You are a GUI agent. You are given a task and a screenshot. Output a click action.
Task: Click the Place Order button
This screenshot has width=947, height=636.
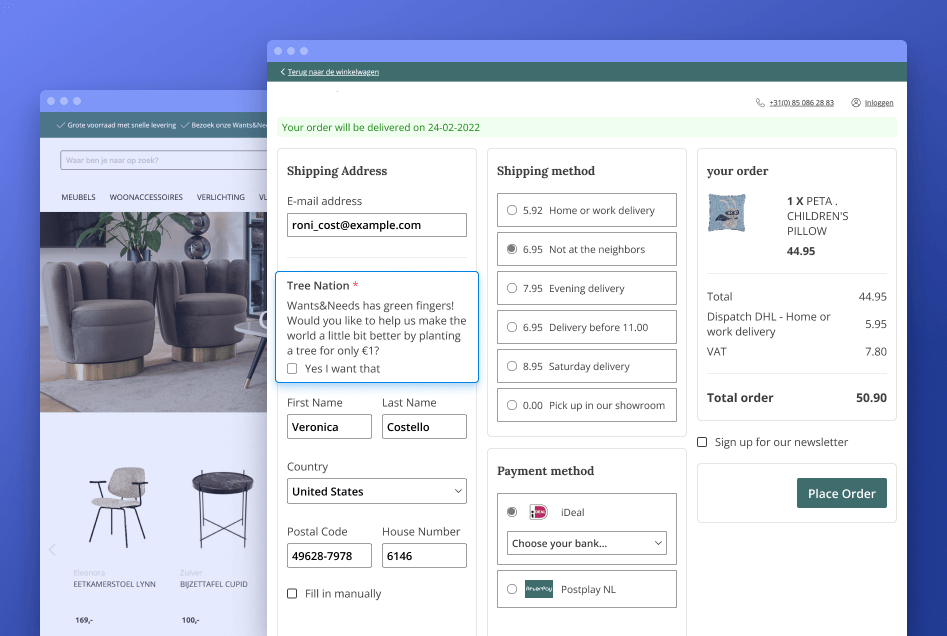841,493
